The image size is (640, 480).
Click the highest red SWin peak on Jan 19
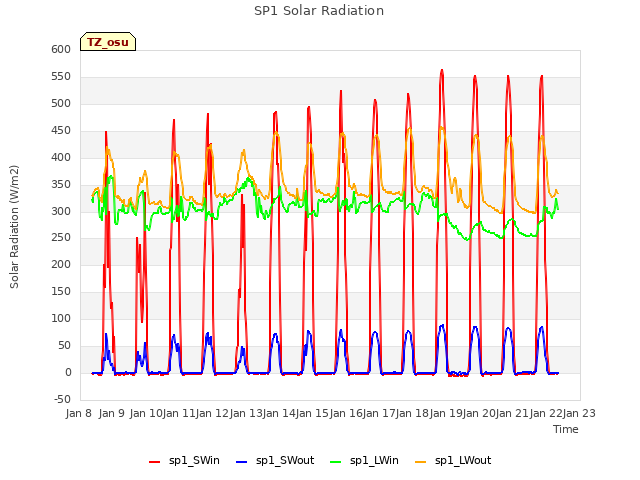[442, 71]
